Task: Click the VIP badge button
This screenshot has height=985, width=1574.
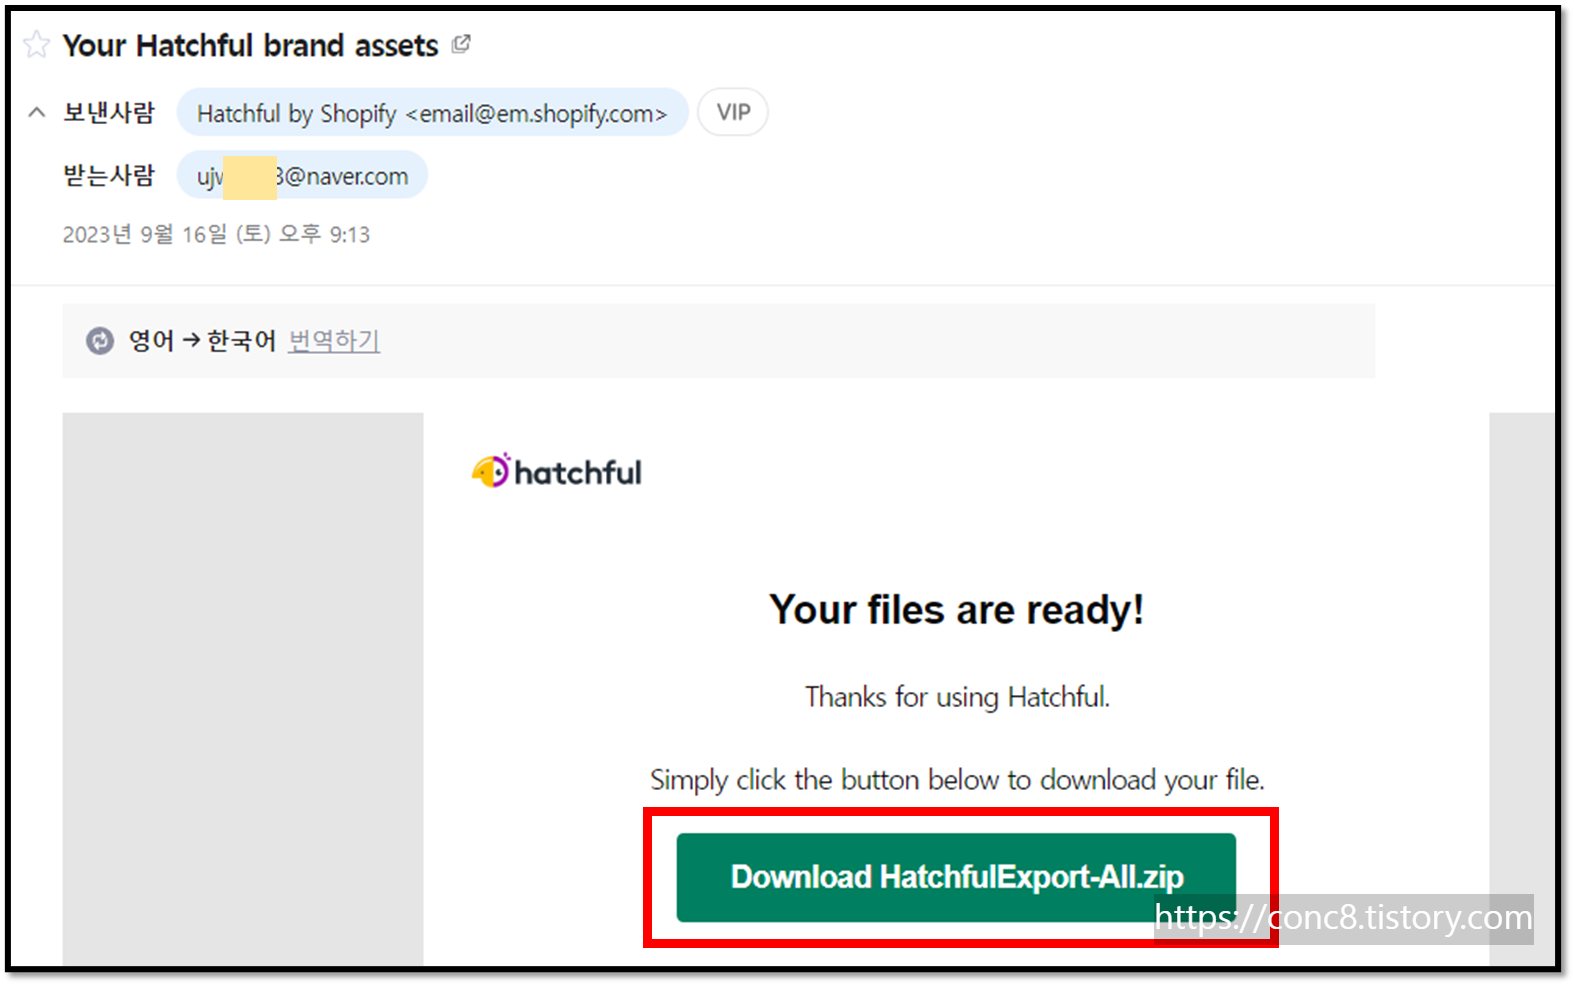Action: point(733,112)
